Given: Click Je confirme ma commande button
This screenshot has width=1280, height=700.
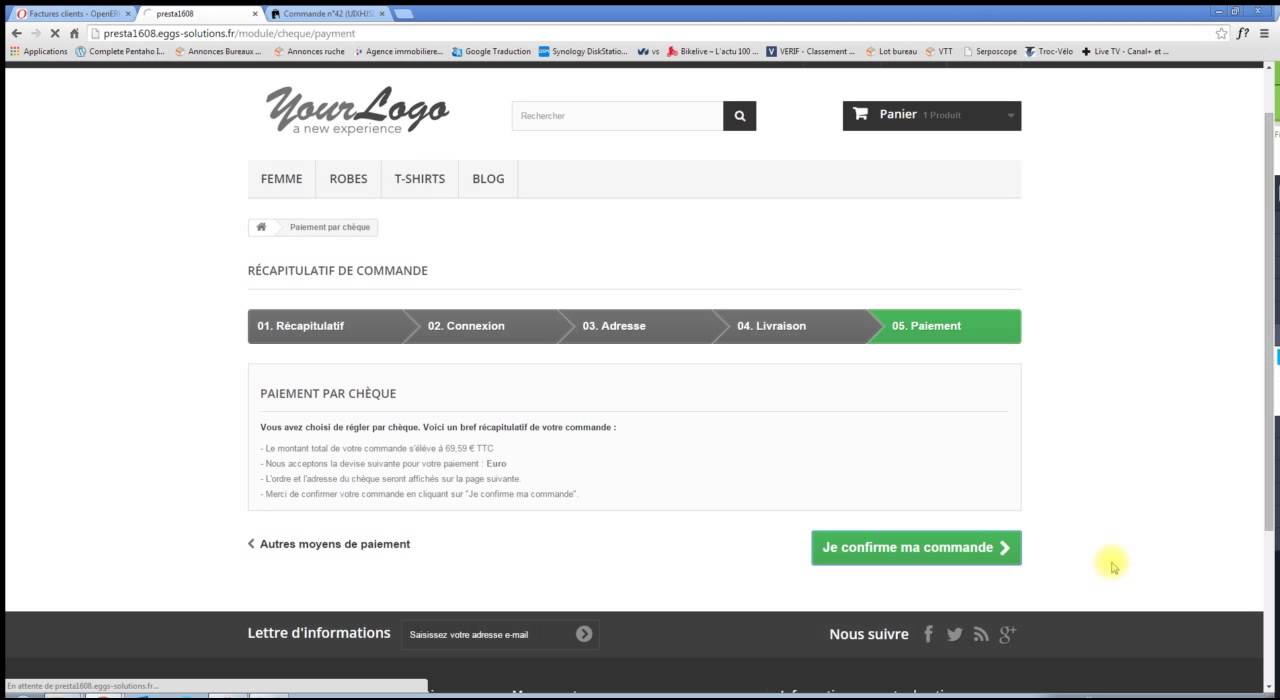Looking at the screenshot, I should [x=916, y=547].
